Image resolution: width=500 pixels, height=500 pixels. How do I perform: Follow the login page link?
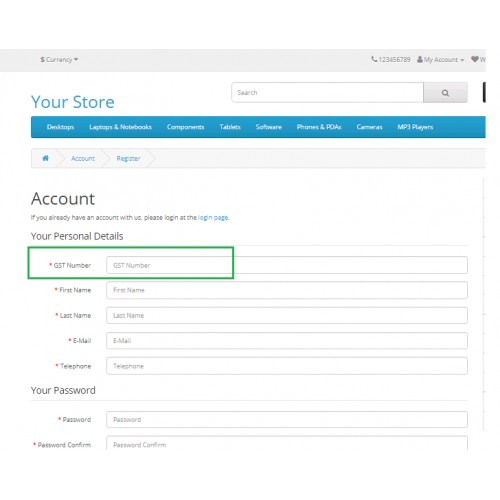pos(213,218)
